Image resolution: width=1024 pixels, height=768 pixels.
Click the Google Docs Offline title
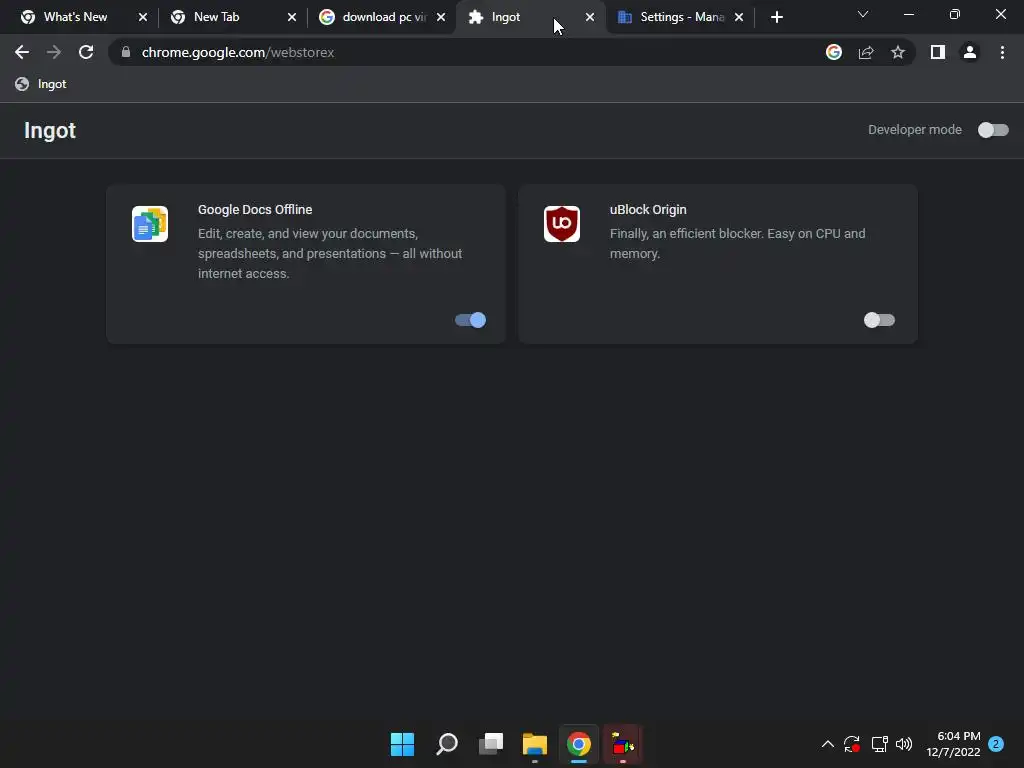tap(255, 210)
